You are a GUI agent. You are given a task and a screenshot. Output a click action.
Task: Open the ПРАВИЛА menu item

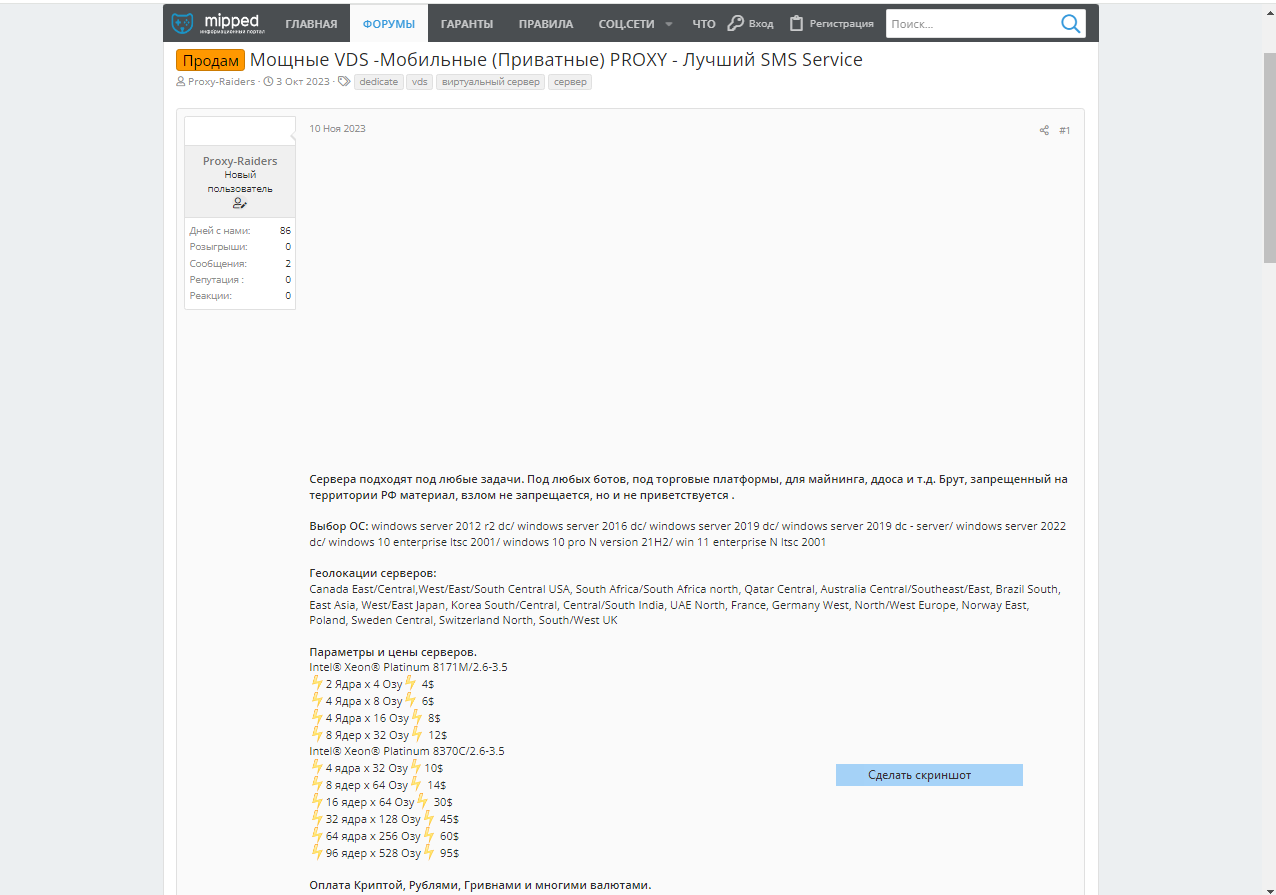tap(546, 24)
